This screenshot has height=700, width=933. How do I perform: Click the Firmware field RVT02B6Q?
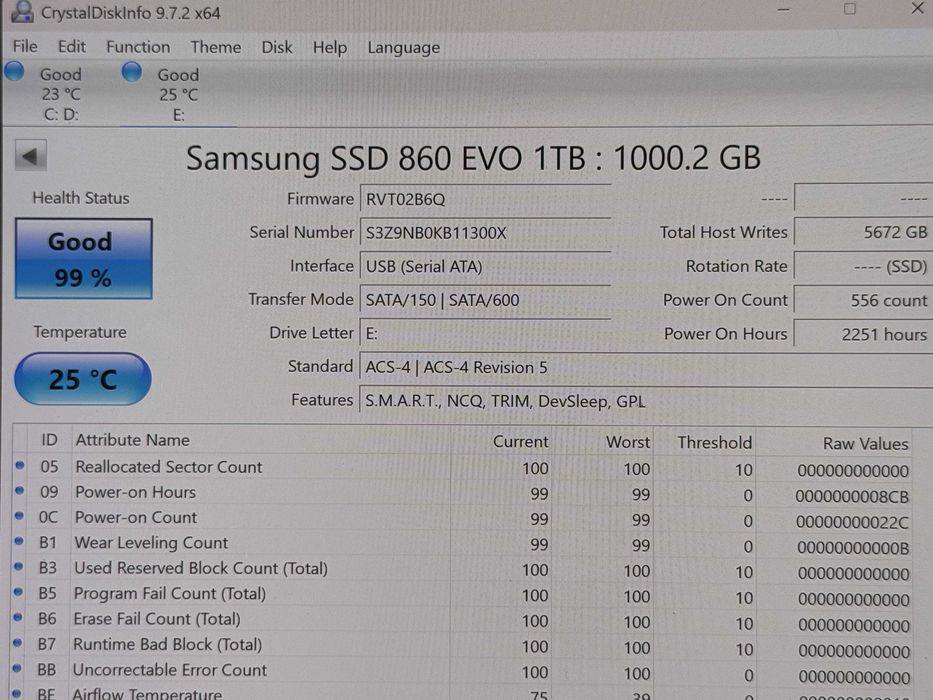point(485,199)
